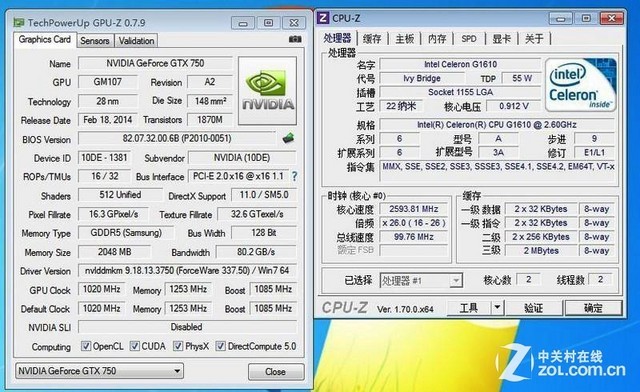Click the Memory Size value 2048 MB
Screen dimensions: 640x392
(x=115, y=252)
